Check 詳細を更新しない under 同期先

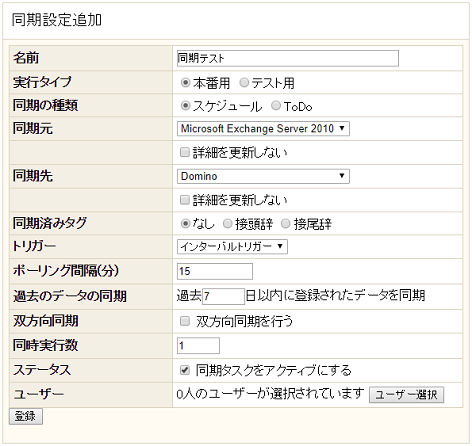click(185, 200)
